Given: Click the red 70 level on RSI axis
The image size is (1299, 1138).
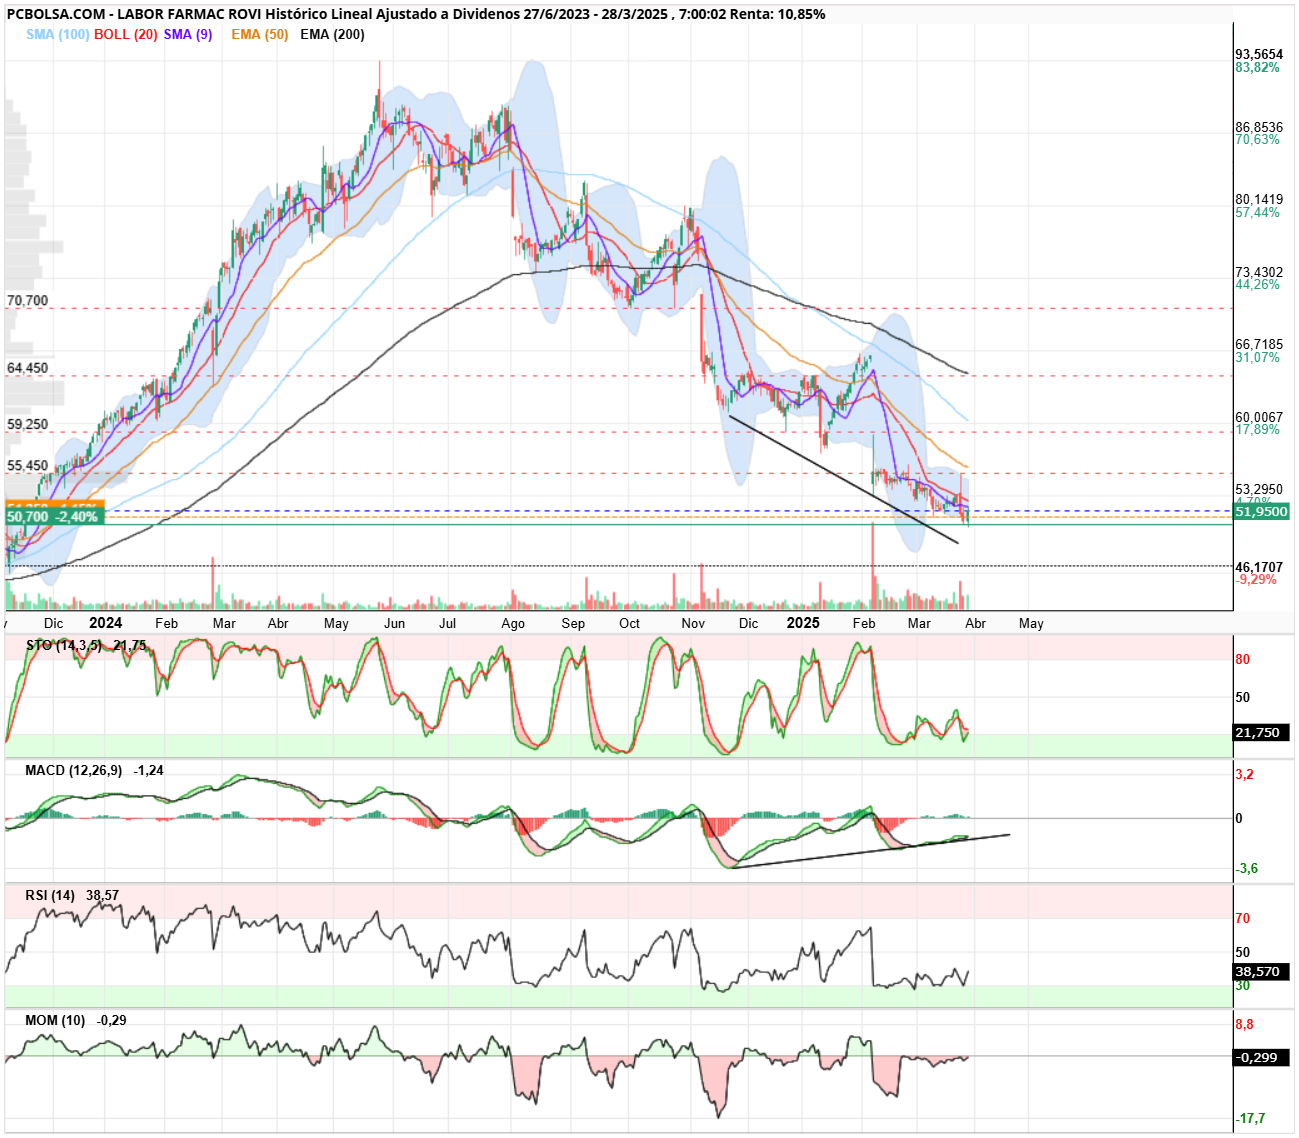Looking at the screenshot, I should (1243, 918).
